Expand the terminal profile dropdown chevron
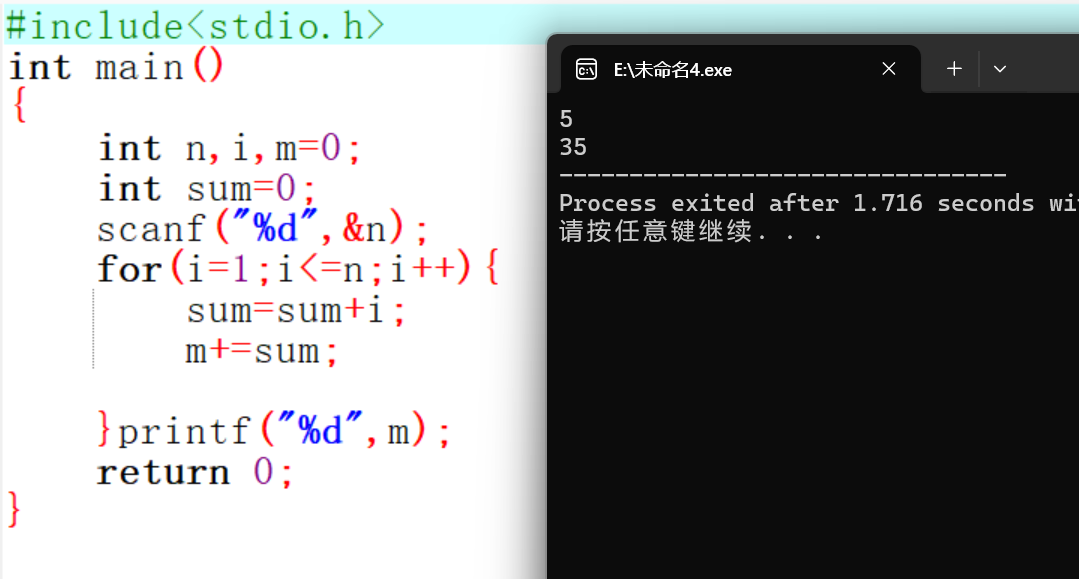Screen dimensions: 1079x579 click(1000, 69)
